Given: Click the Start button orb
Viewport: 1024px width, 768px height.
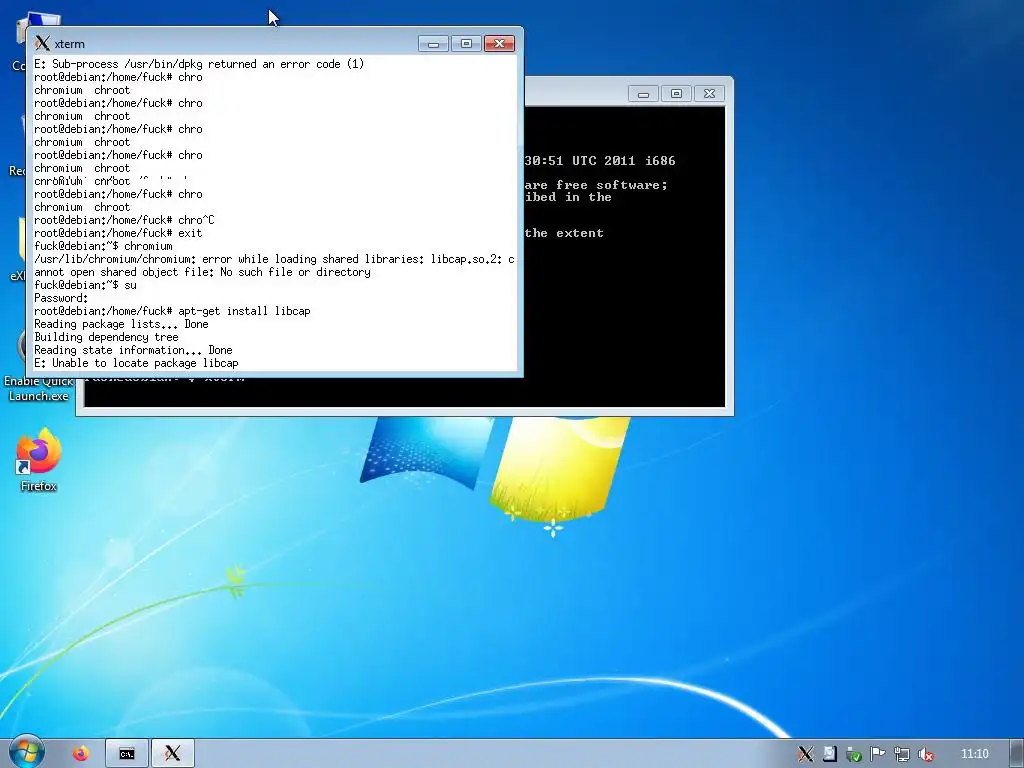Looking at the screenshot, I should click(26, 752).
